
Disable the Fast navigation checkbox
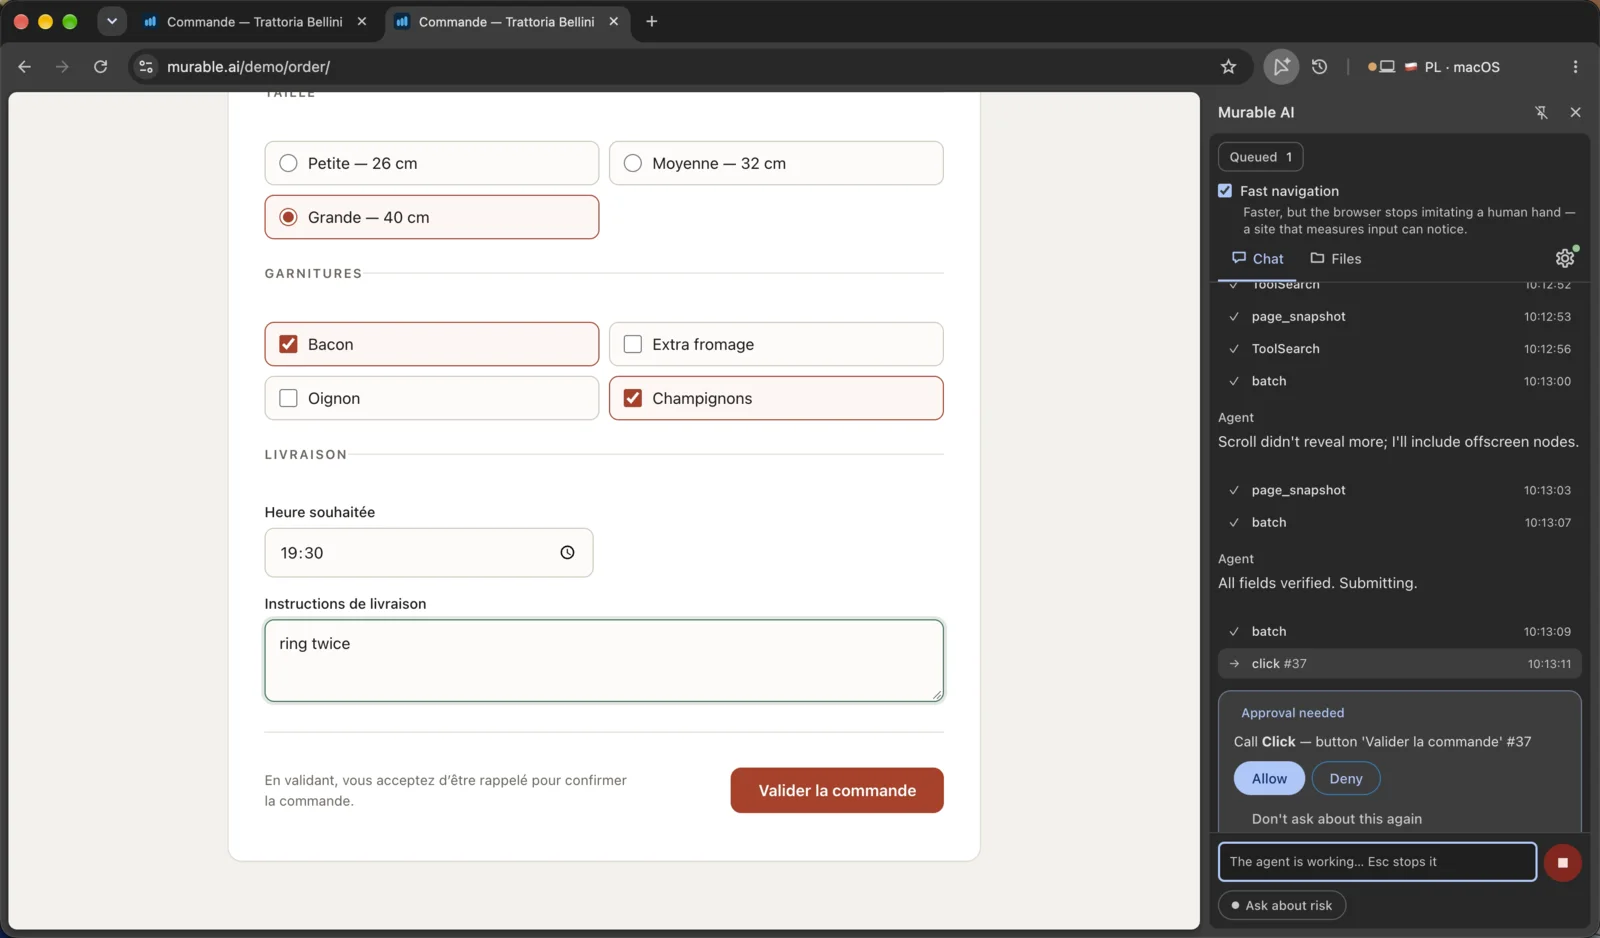(x=1225, y=191)
